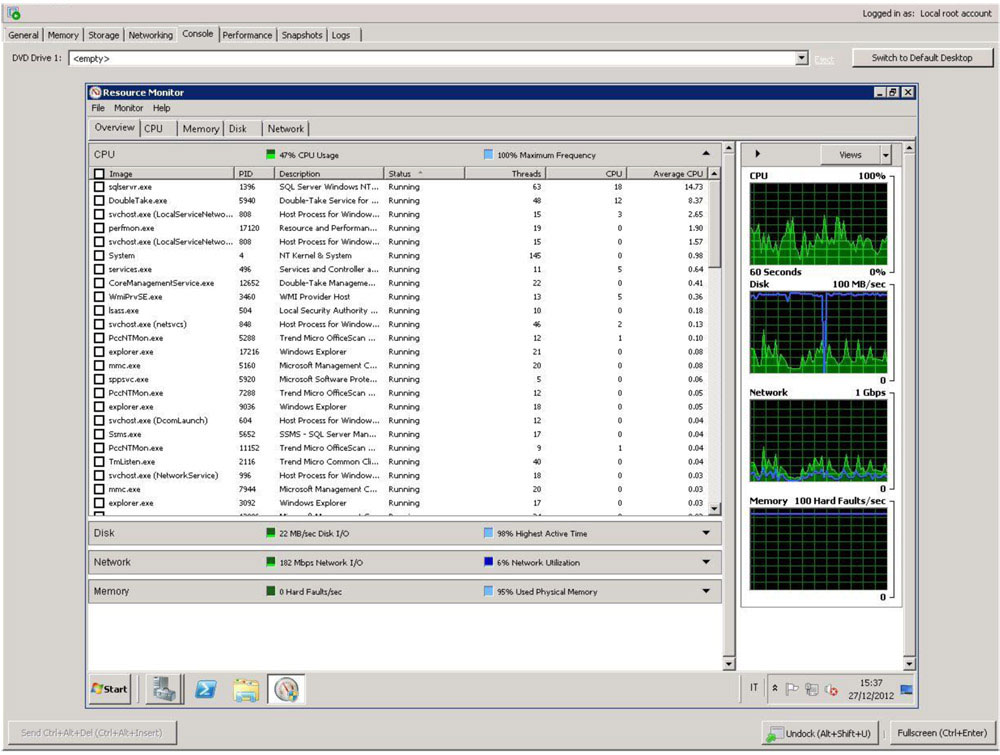Open the Monitor menu
The image size is (1000, 755).
coord(128,108)
